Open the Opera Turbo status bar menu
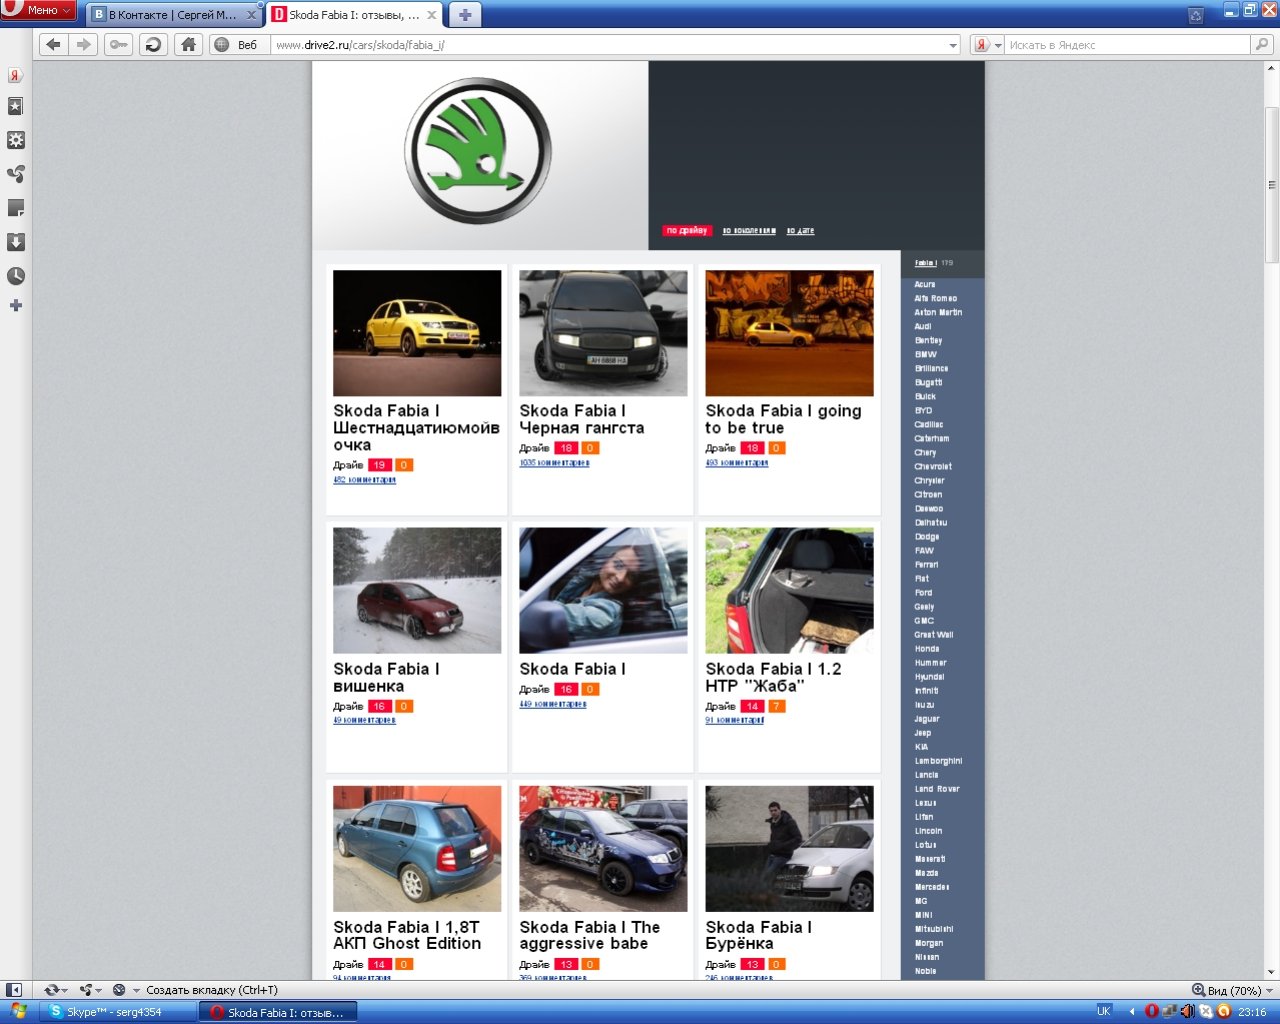 125,990
